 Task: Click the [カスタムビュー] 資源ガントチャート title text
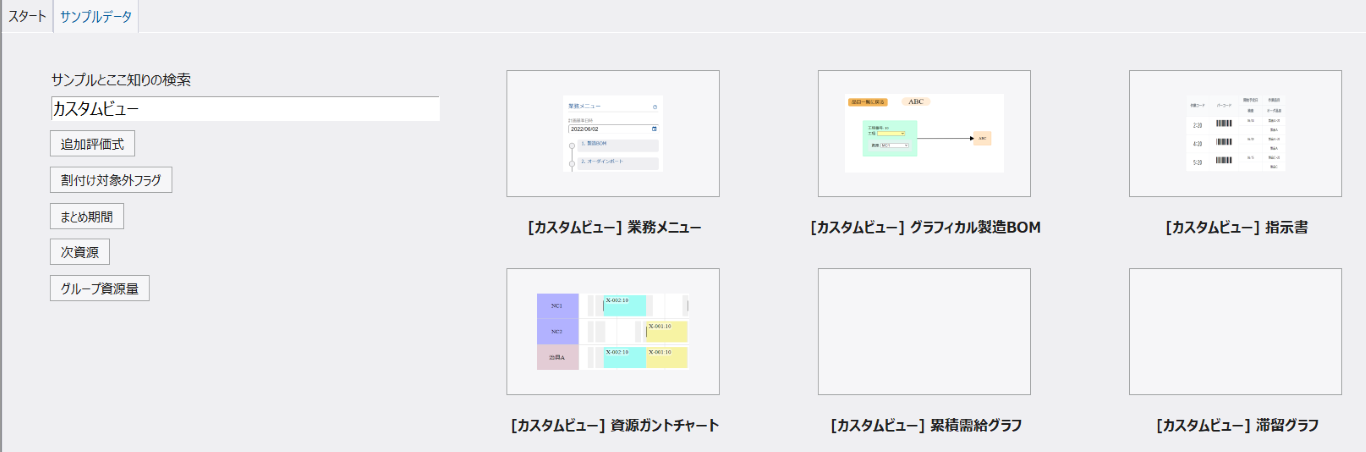point(614,425)
